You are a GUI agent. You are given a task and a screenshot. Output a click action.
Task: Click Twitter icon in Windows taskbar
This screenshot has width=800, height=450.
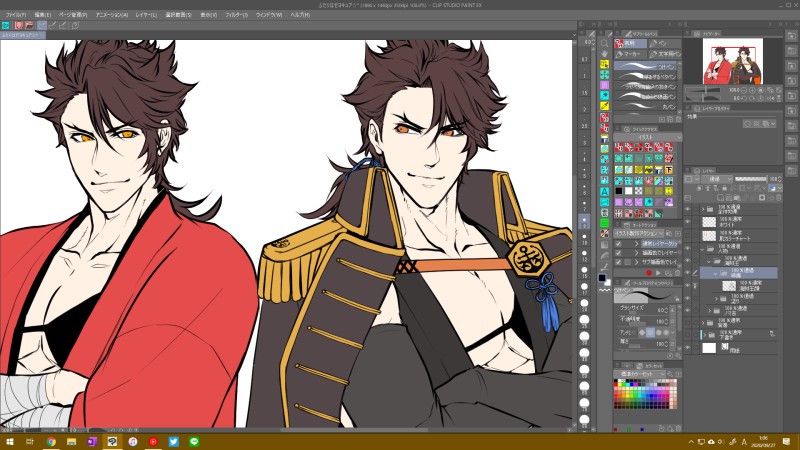173,441
